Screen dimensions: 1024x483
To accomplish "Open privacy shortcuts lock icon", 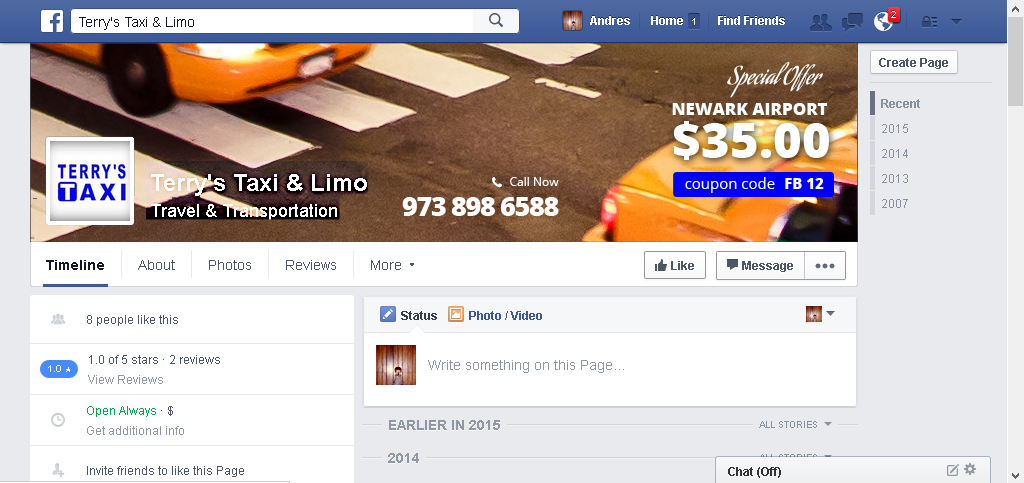I will pos(929,22).
